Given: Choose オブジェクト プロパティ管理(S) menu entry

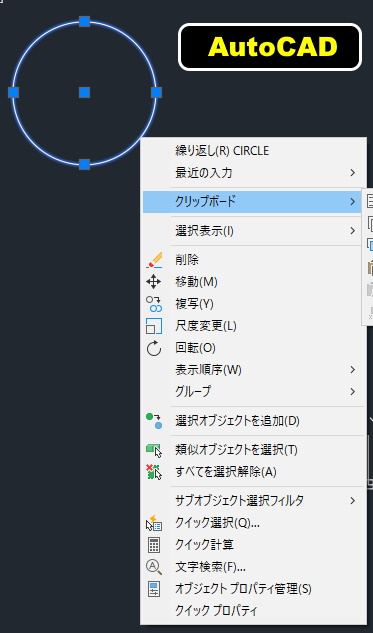Looking at the screenshot, I should click(x=254, y=589).
